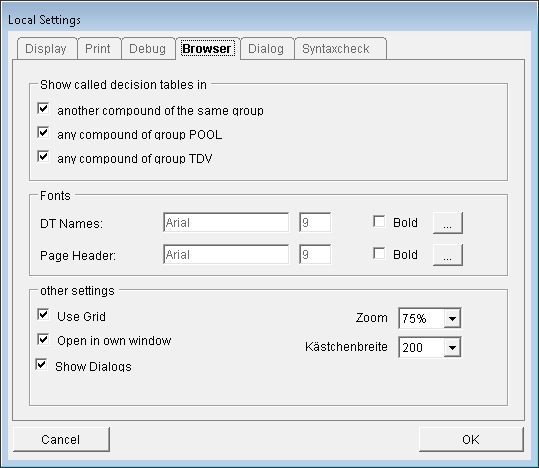This screenshot has width=539, height=468.
Task: Switch to the Display tab
Action: click(47, 49)
